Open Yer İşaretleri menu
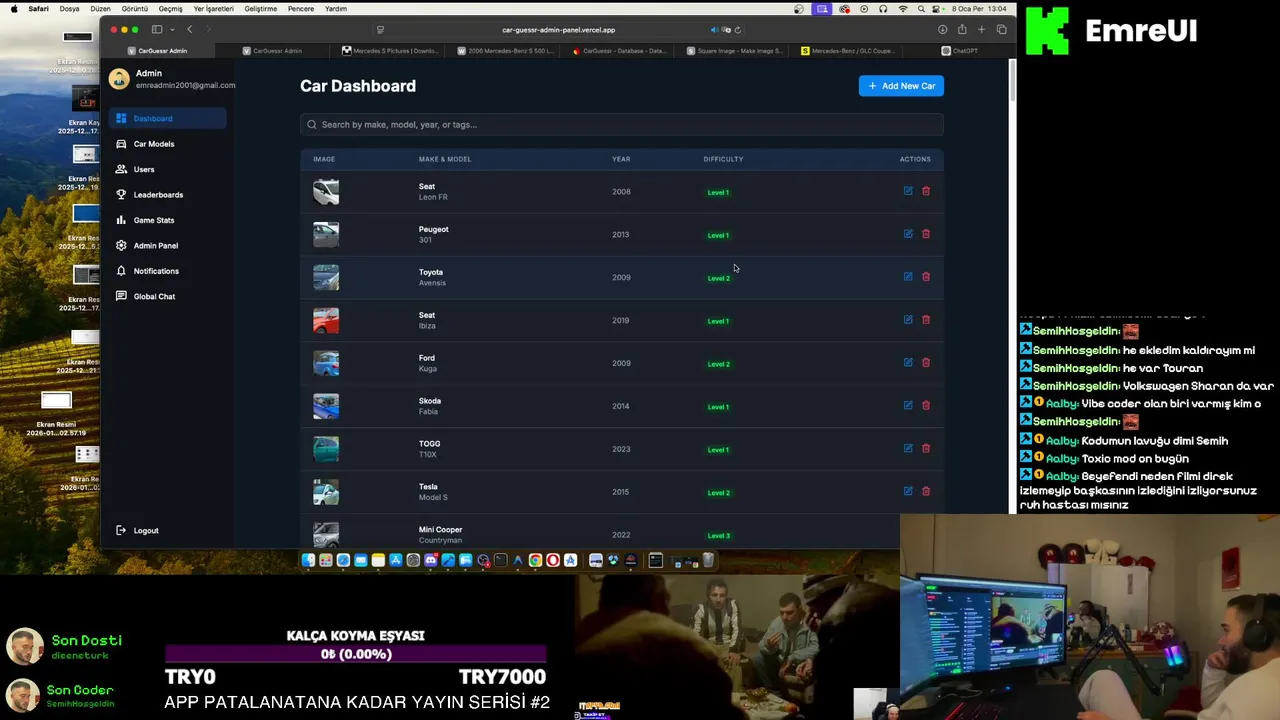 (213, 9)
